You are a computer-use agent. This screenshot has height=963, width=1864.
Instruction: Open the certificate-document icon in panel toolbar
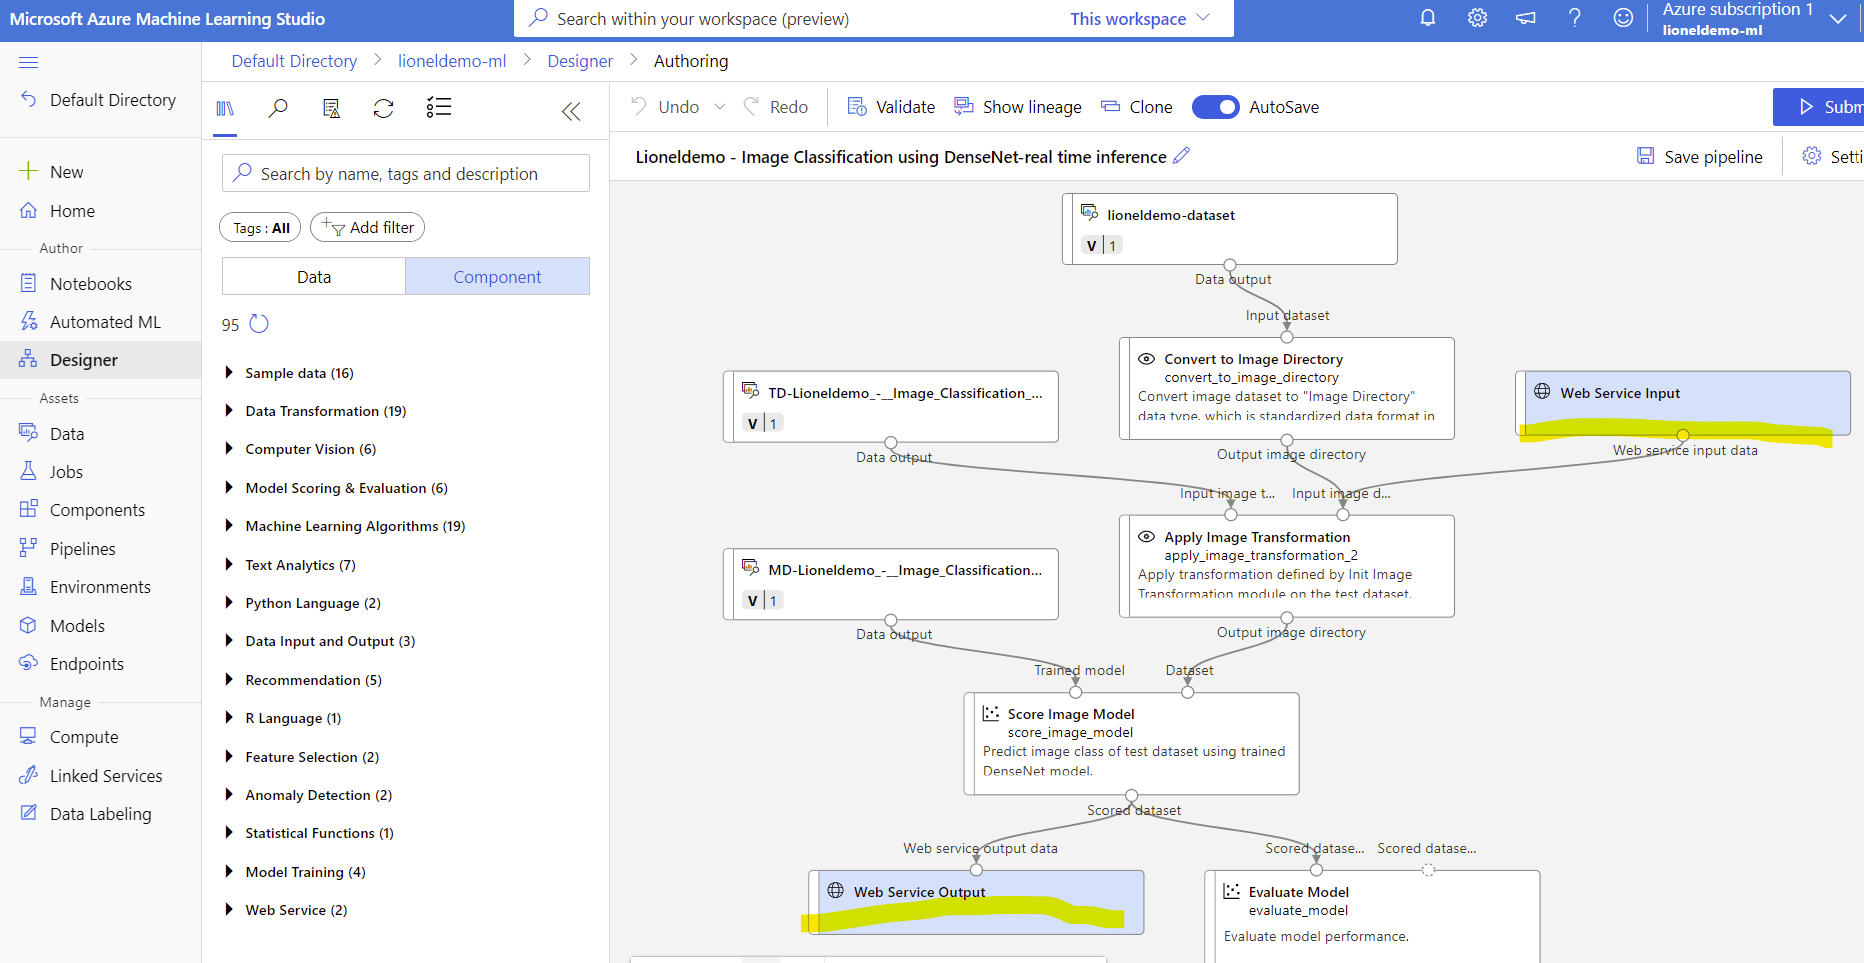pos(331,108)
